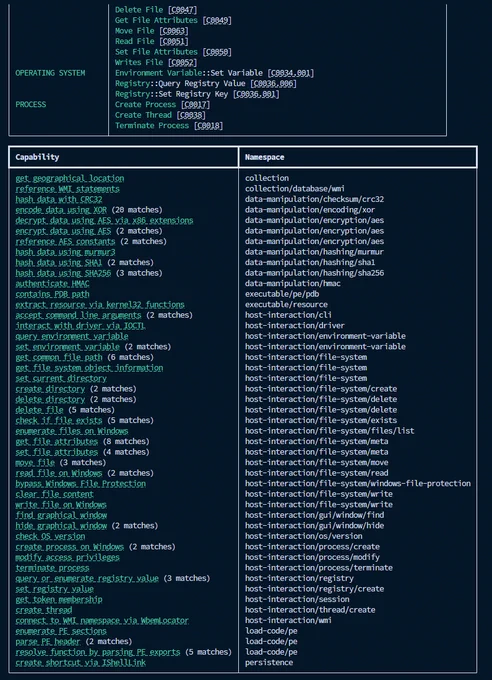This screenshot has width=492, height=680.
Task: Open the C0063 Move File ID link
Action: [x=174, y=31]
